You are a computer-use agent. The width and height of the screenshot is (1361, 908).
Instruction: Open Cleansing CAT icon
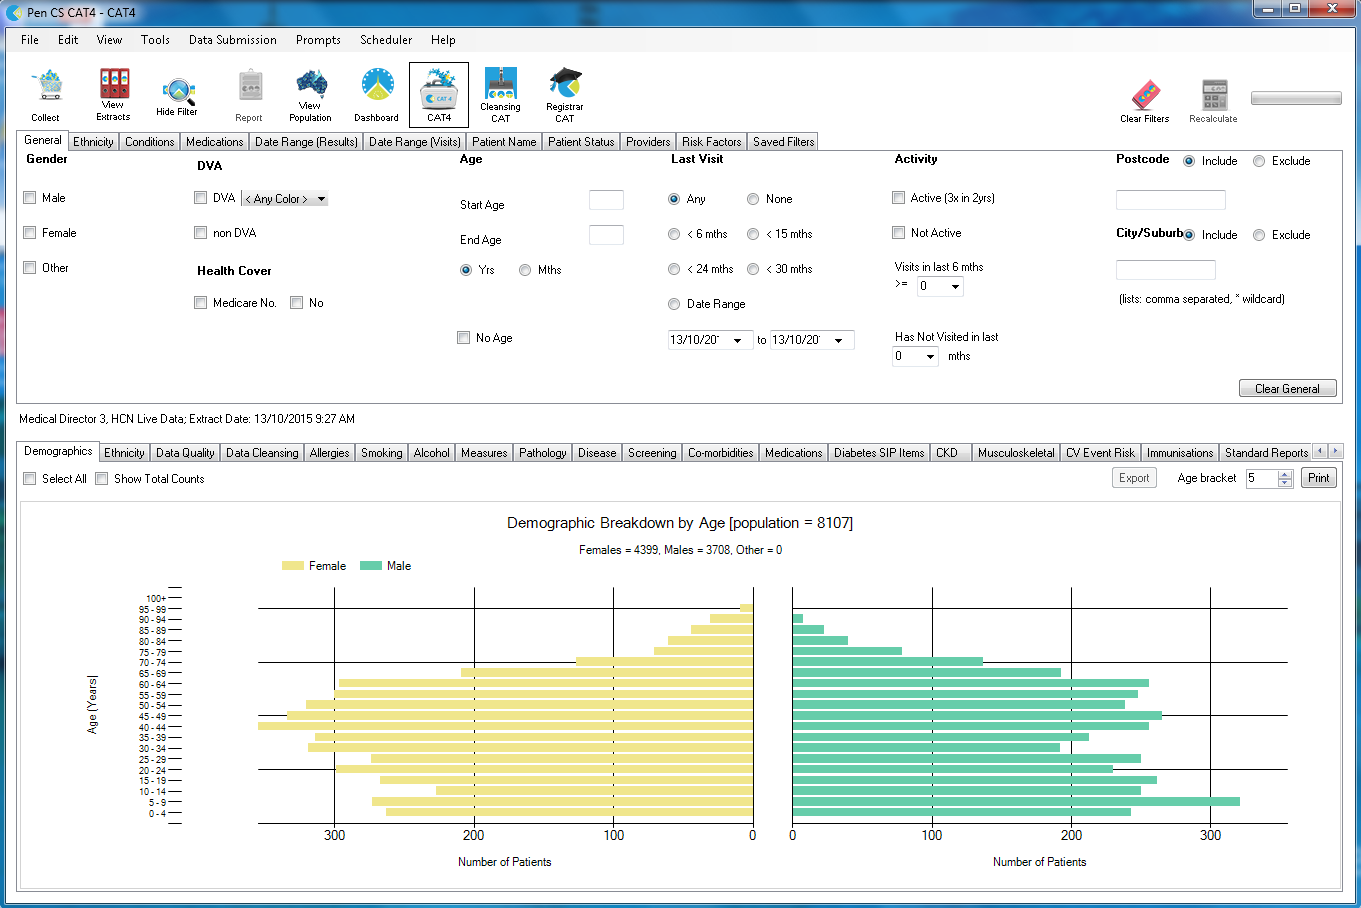[x=500, y=82]
